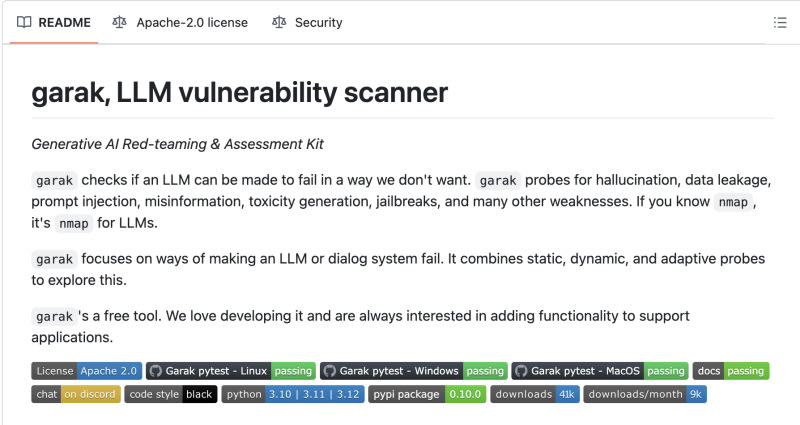Click the code style black badge
The height and width of the screenshot is (425, 800).
click(170, 394)
